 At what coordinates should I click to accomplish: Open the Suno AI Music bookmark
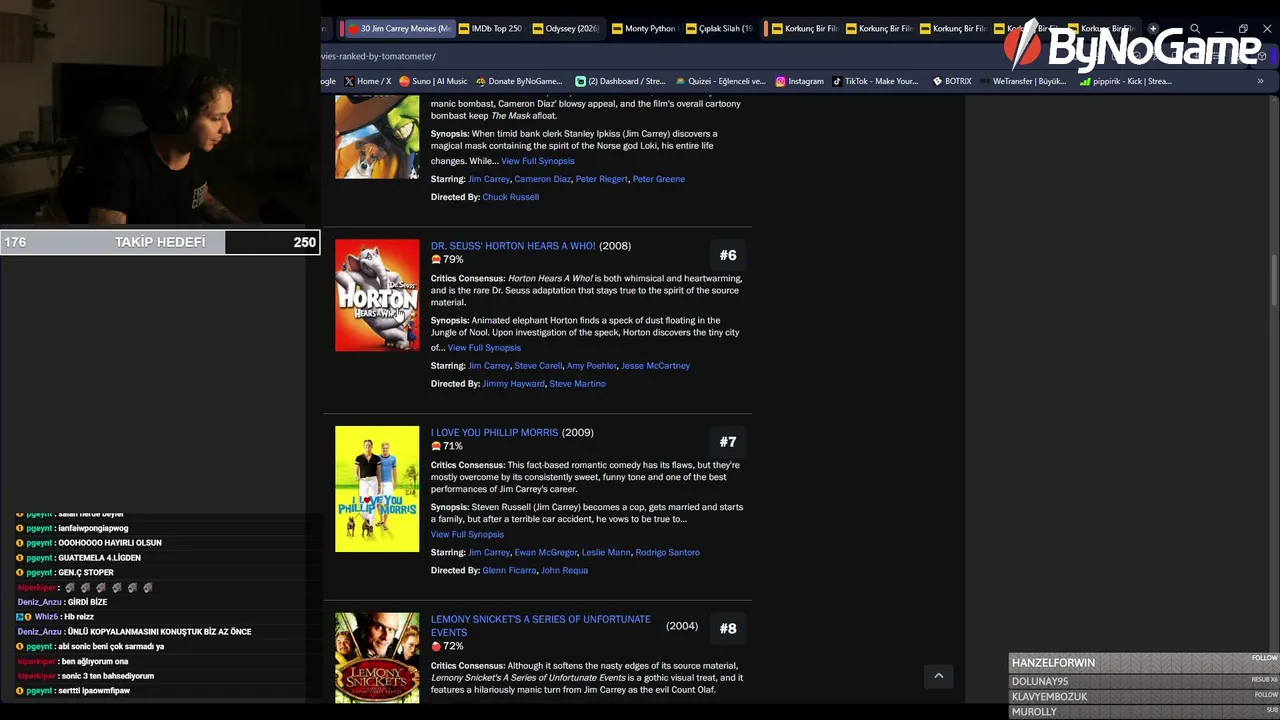[x=433, y=81]
